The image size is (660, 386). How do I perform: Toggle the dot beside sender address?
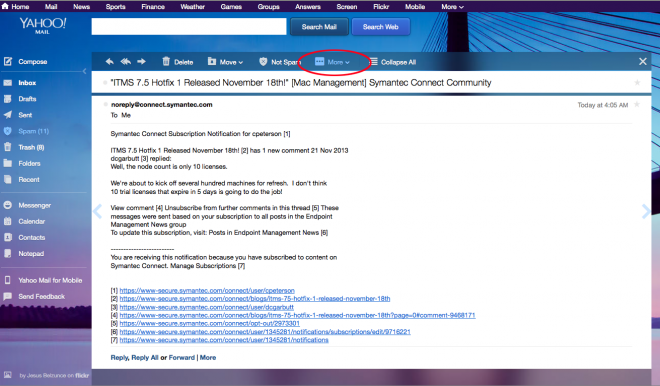105,104
